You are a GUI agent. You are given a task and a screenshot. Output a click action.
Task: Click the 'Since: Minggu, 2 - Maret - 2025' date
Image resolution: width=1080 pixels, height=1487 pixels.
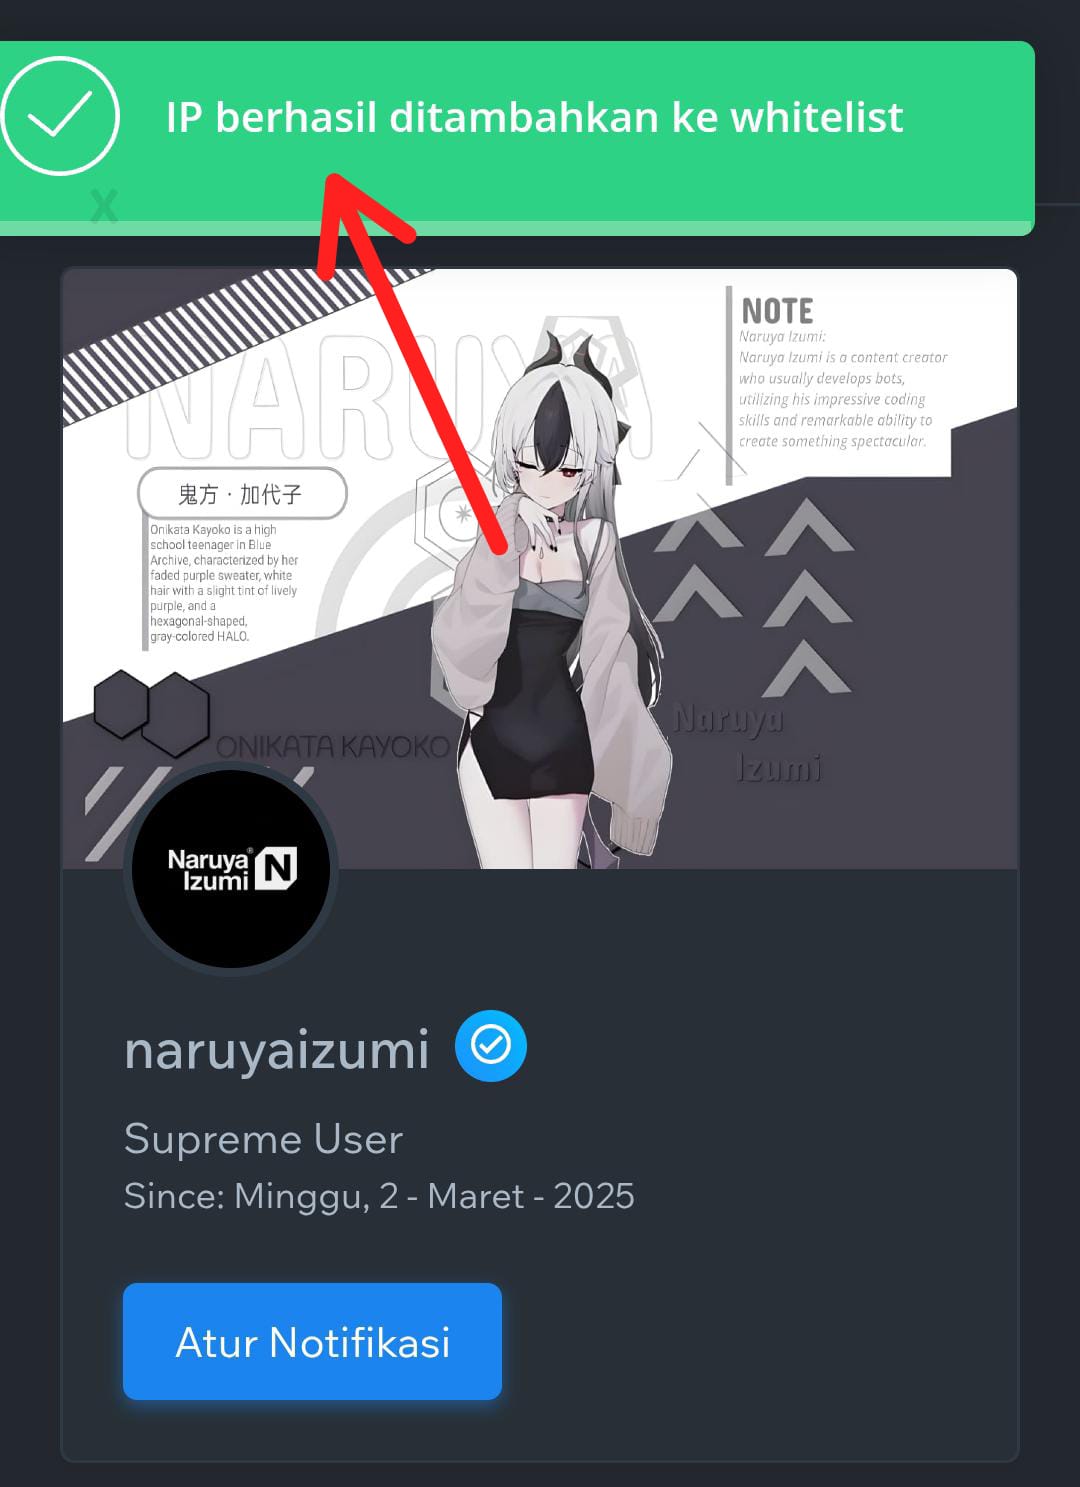[379, 1196]
